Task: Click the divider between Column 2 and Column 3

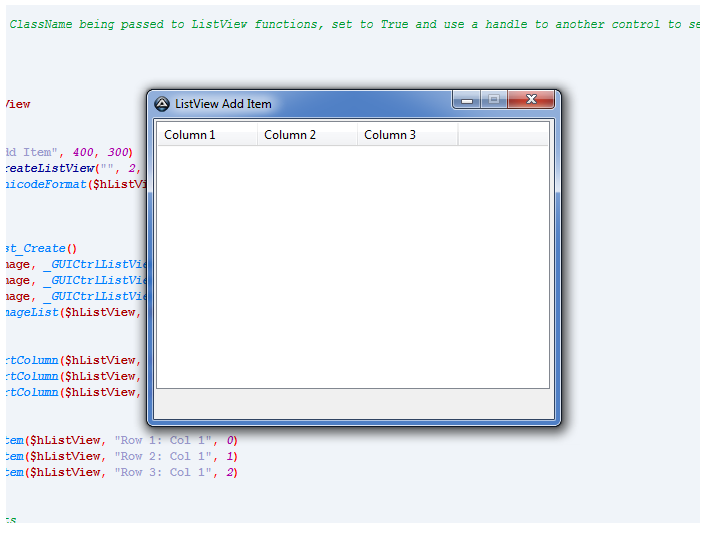Action: pos(357,135)
